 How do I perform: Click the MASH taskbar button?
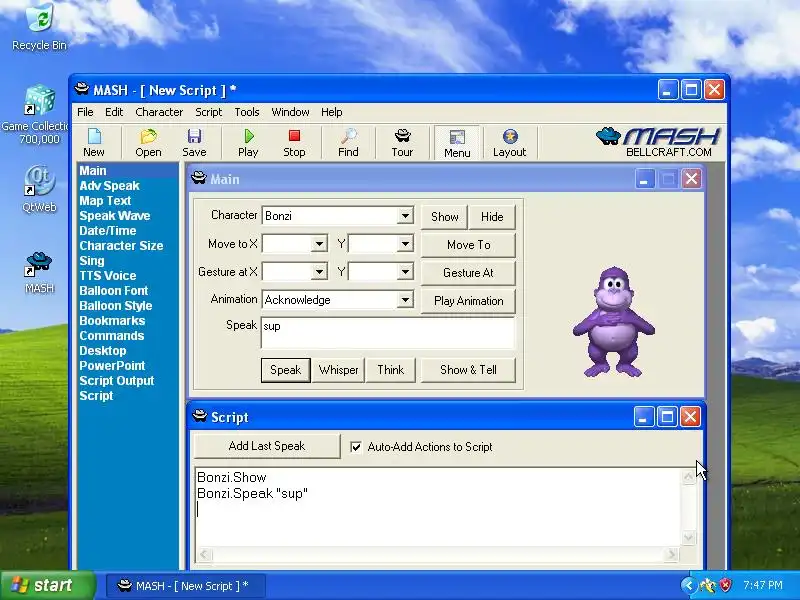click(186, 586)
